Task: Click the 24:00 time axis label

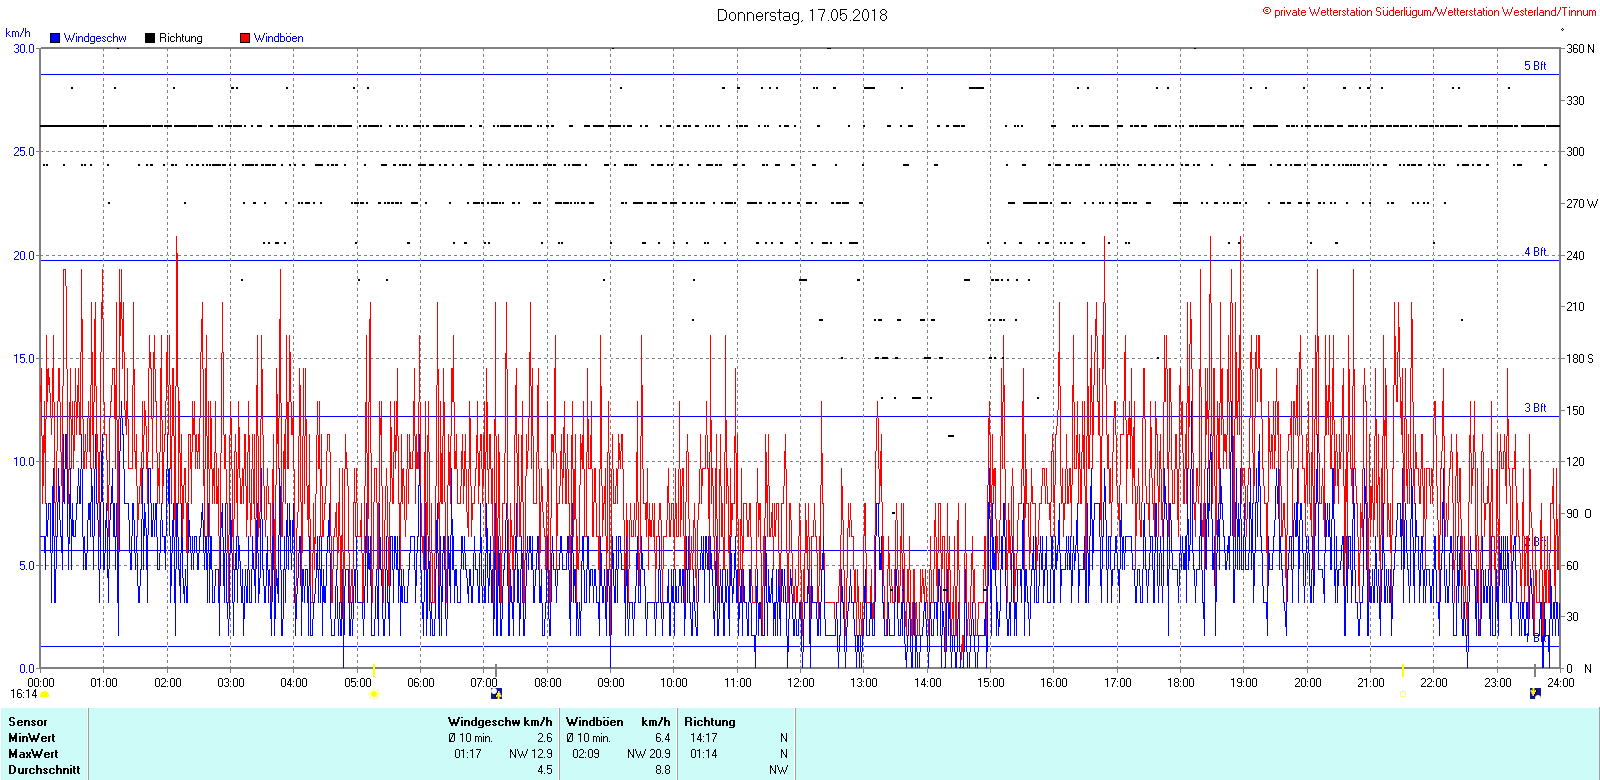Action: 1560,683
